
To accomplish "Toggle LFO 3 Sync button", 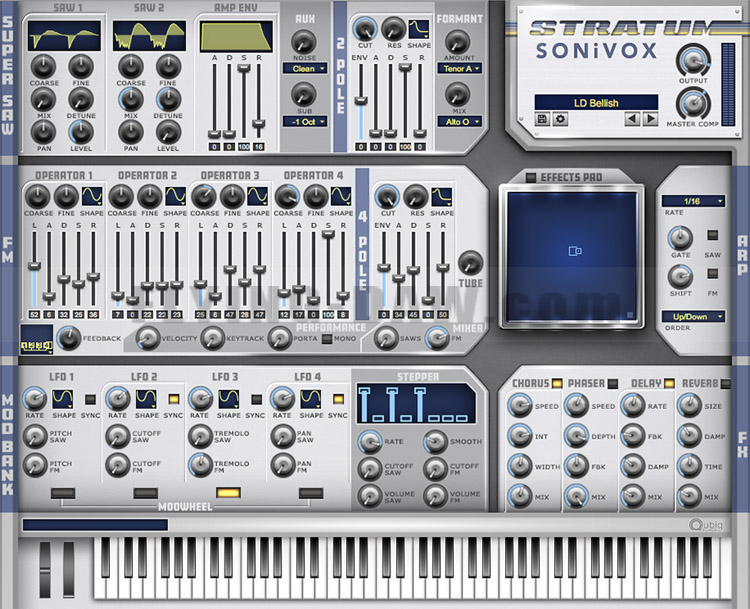I will click(256, 399).
